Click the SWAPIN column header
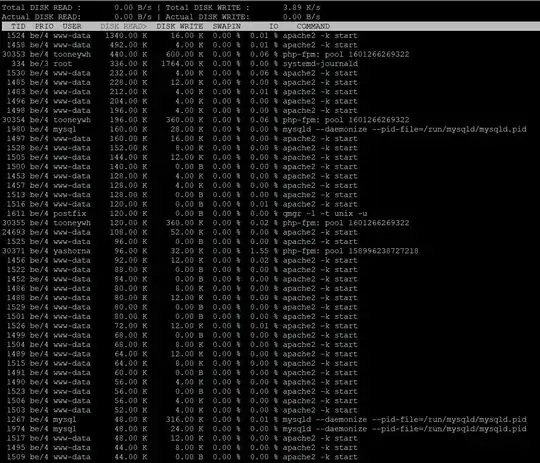This screenshot has height=463, width=540. point(227,26)
